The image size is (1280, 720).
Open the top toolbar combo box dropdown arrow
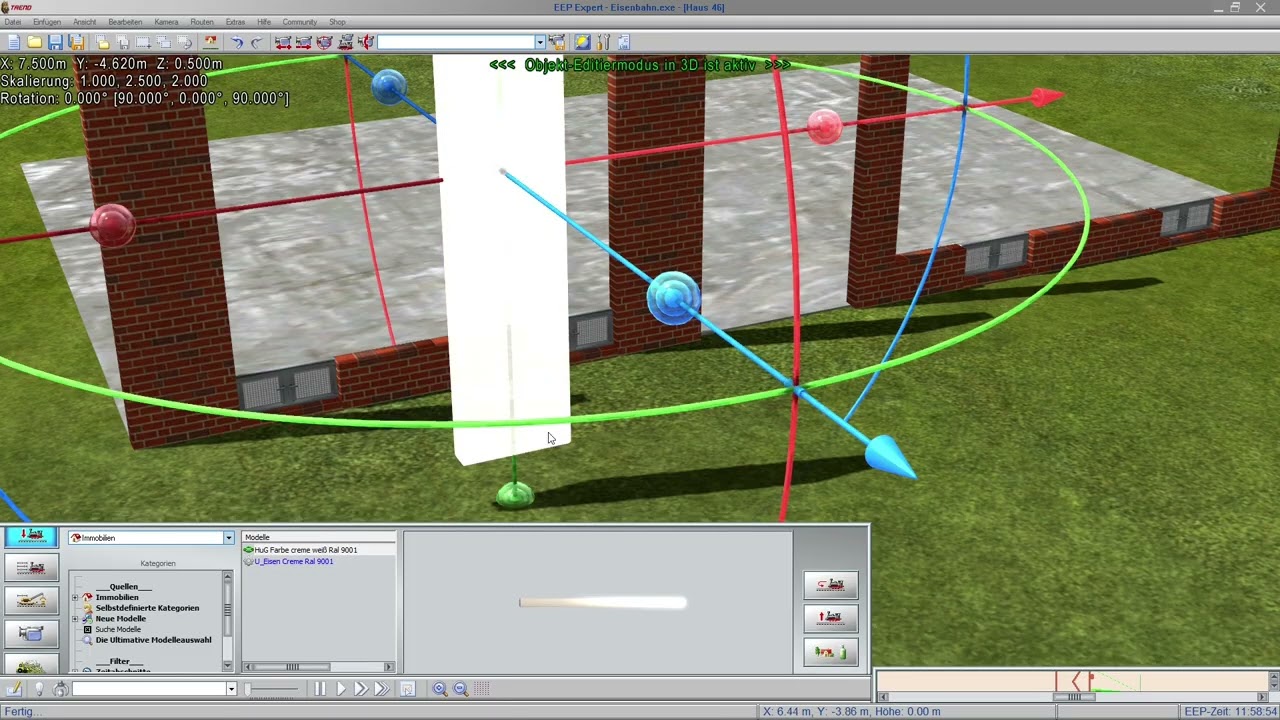(540, 42)
